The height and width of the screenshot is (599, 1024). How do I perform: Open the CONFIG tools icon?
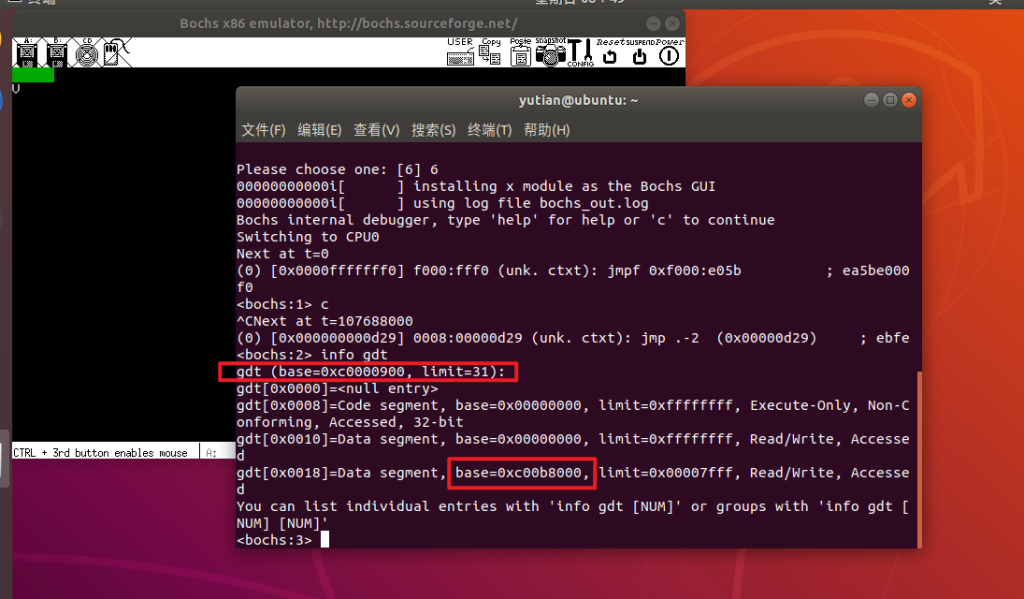point(580,52)
